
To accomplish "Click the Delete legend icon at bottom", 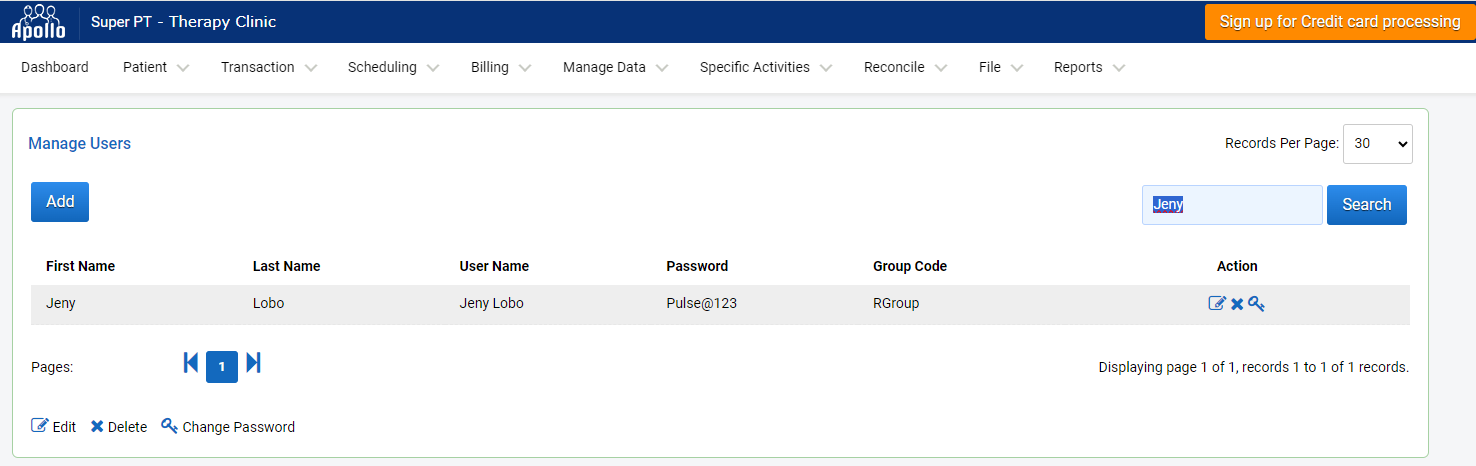I will (x=97, y=426).
